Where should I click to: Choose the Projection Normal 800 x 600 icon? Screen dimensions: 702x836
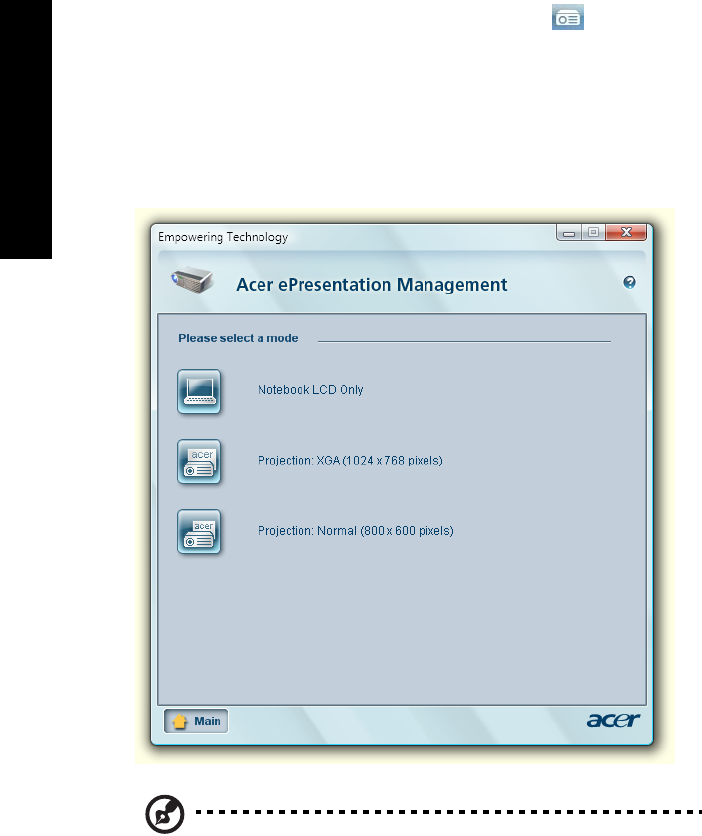point(199,532)
